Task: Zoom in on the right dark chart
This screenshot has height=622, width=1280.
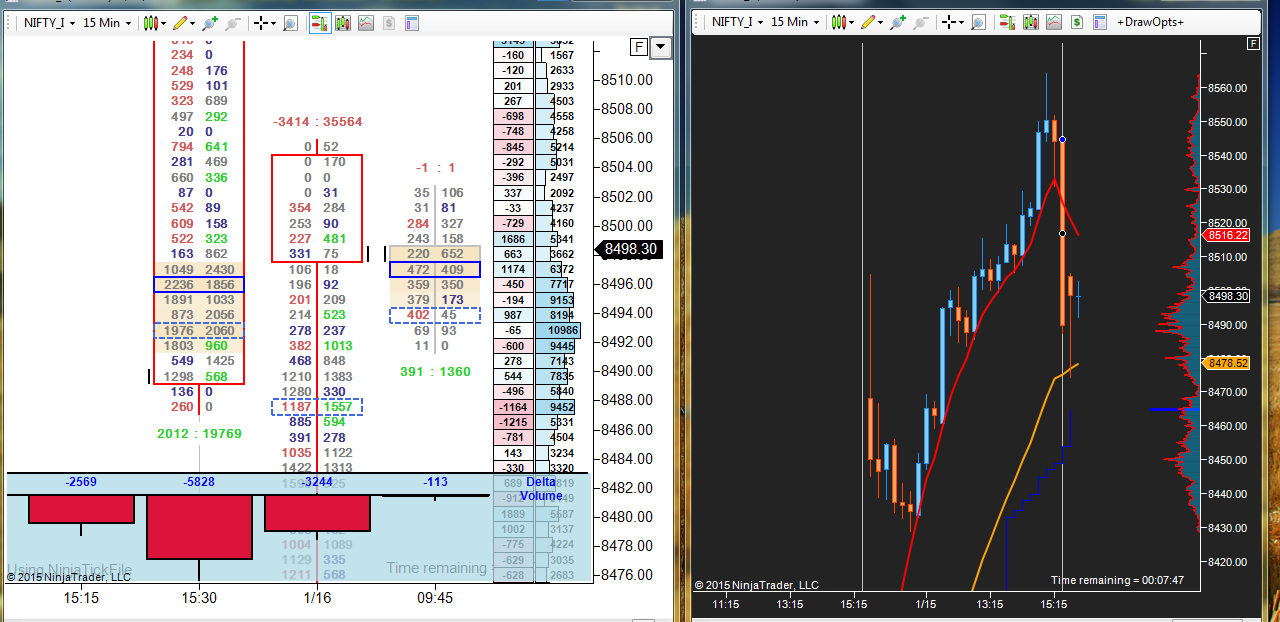Action: tap(898, 22)
